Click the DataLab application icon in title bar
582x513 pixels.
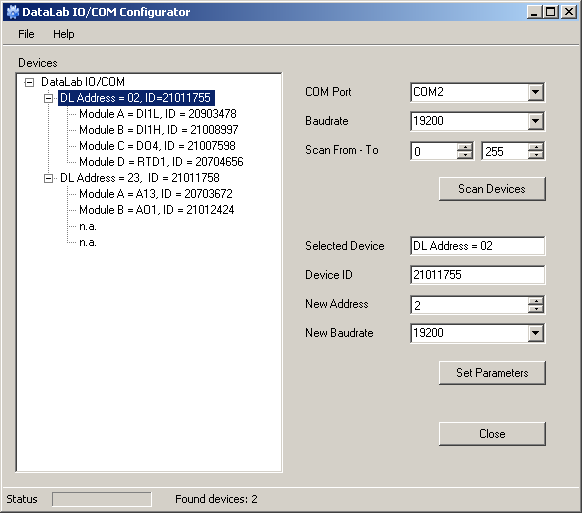[x=13, y=12]
